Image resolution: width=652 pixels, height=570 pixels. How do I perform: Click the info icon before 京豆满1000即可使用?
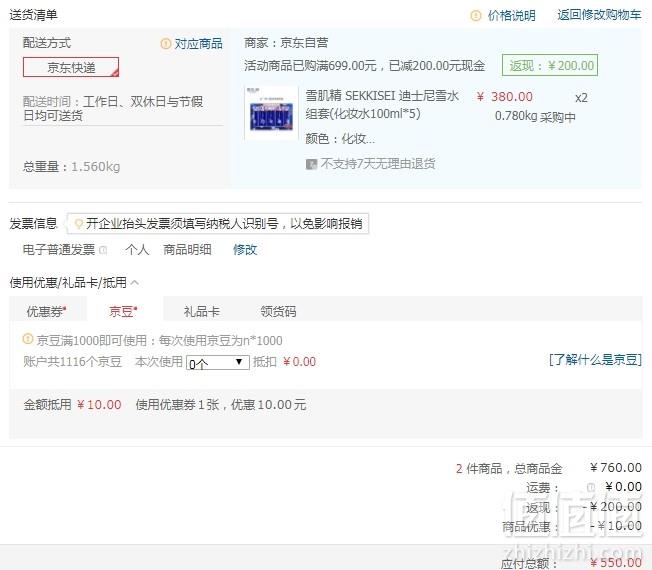(x=27, y=339)
